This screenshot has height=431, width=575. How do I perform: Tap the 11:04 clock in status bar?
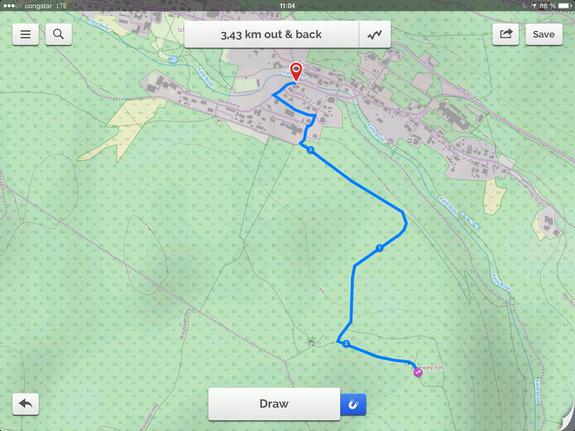(287, 6)
